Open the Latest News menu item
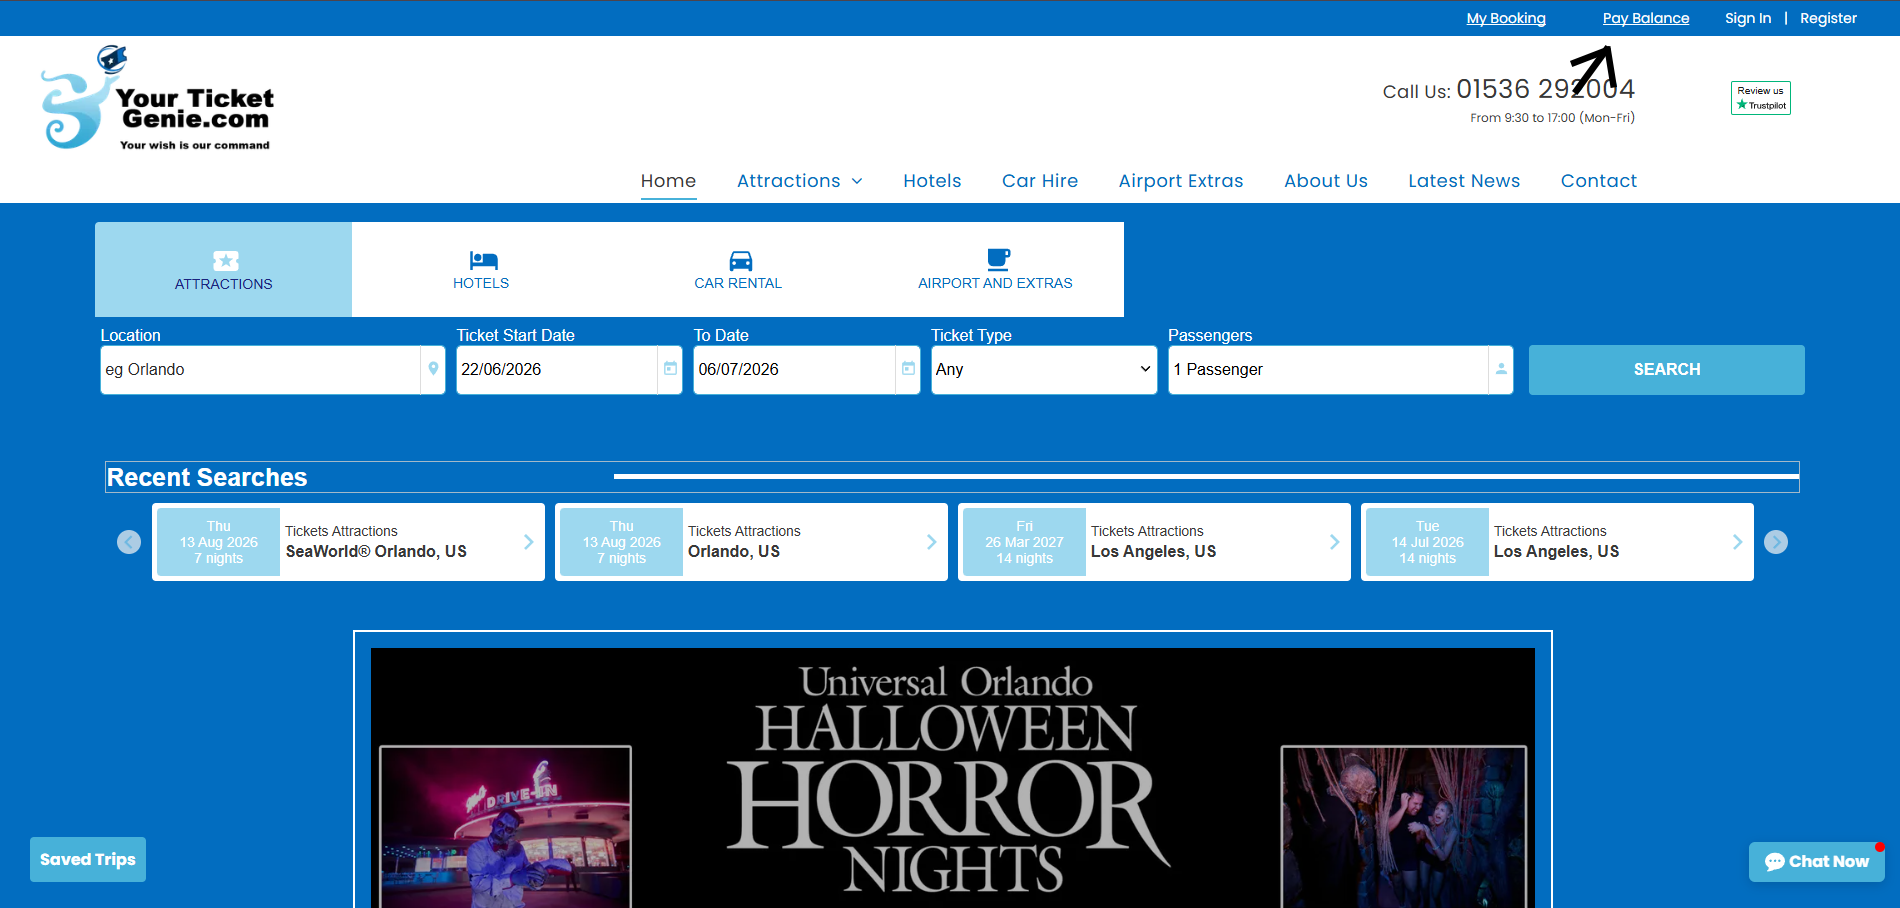This screenshot has width=1900, height=908. (1464, 181)
